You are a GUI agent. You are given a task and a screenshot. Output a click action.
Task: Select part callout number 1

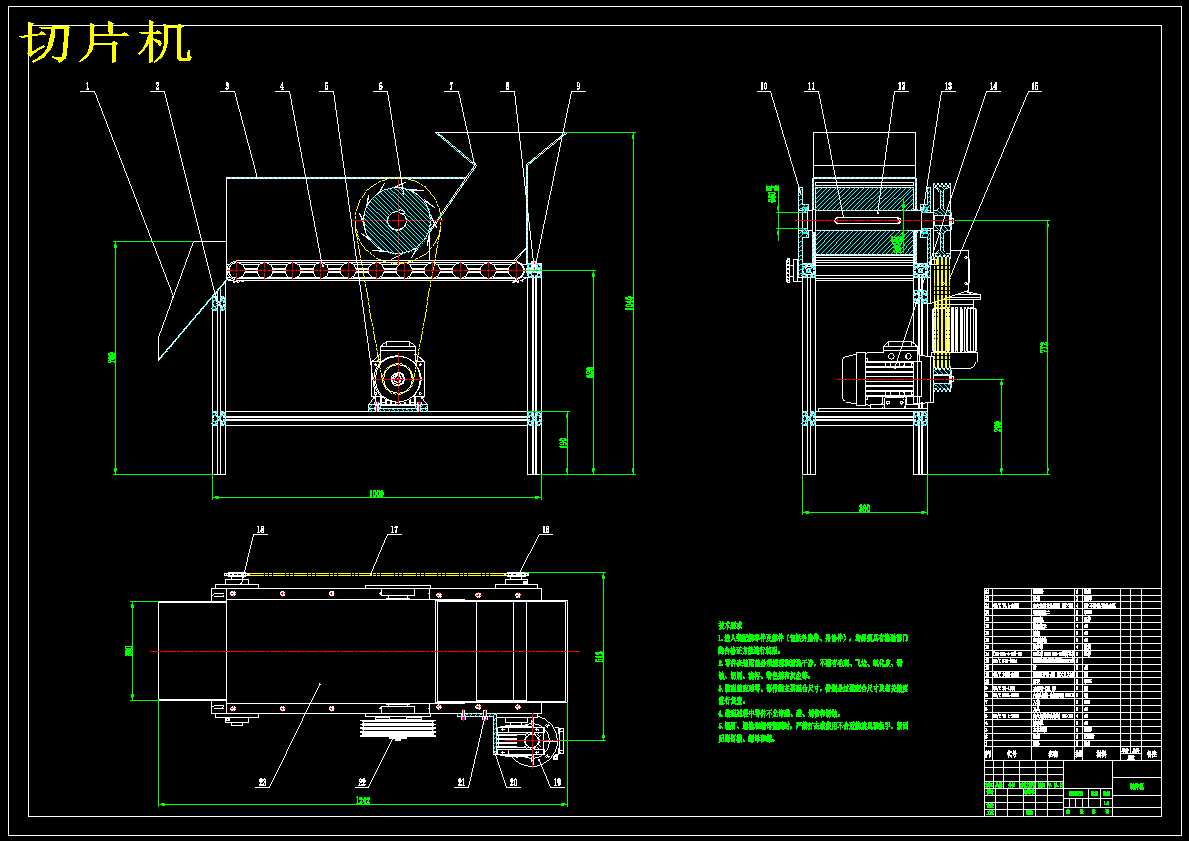pos(89,86)
